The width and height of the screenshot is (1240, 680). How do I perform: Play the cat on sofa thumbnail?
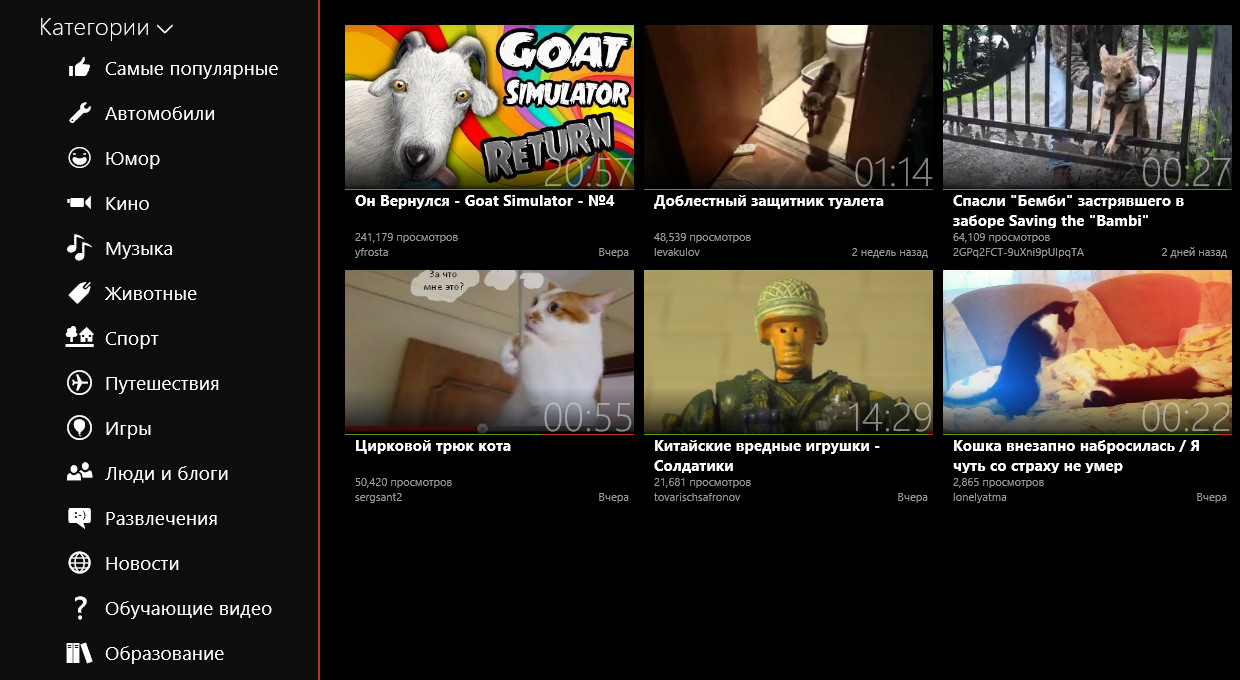click(1087, 352)
